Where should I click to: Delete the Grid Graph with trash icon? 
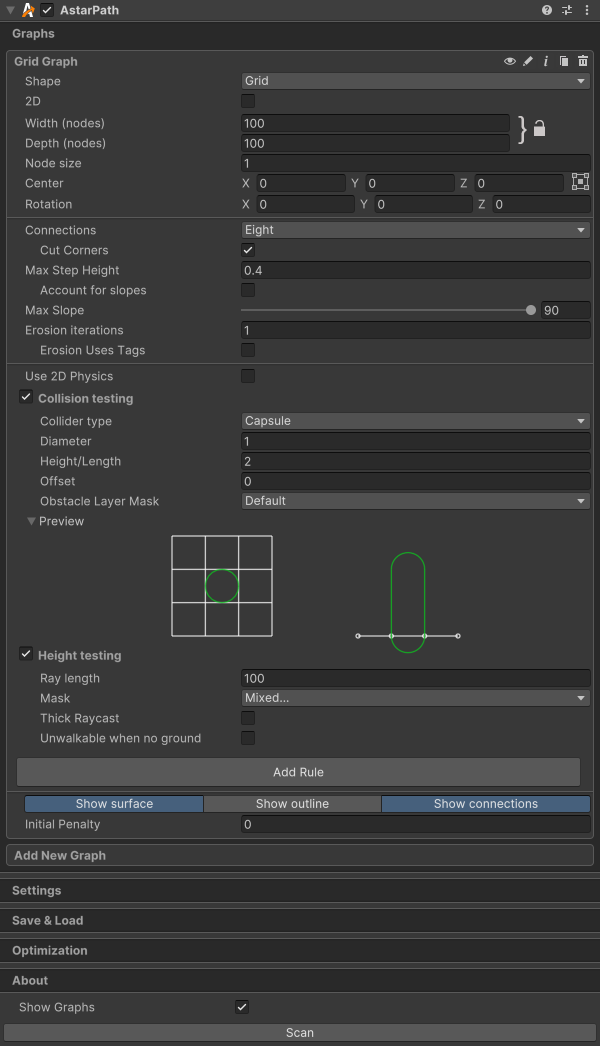[x=582, y=61]
